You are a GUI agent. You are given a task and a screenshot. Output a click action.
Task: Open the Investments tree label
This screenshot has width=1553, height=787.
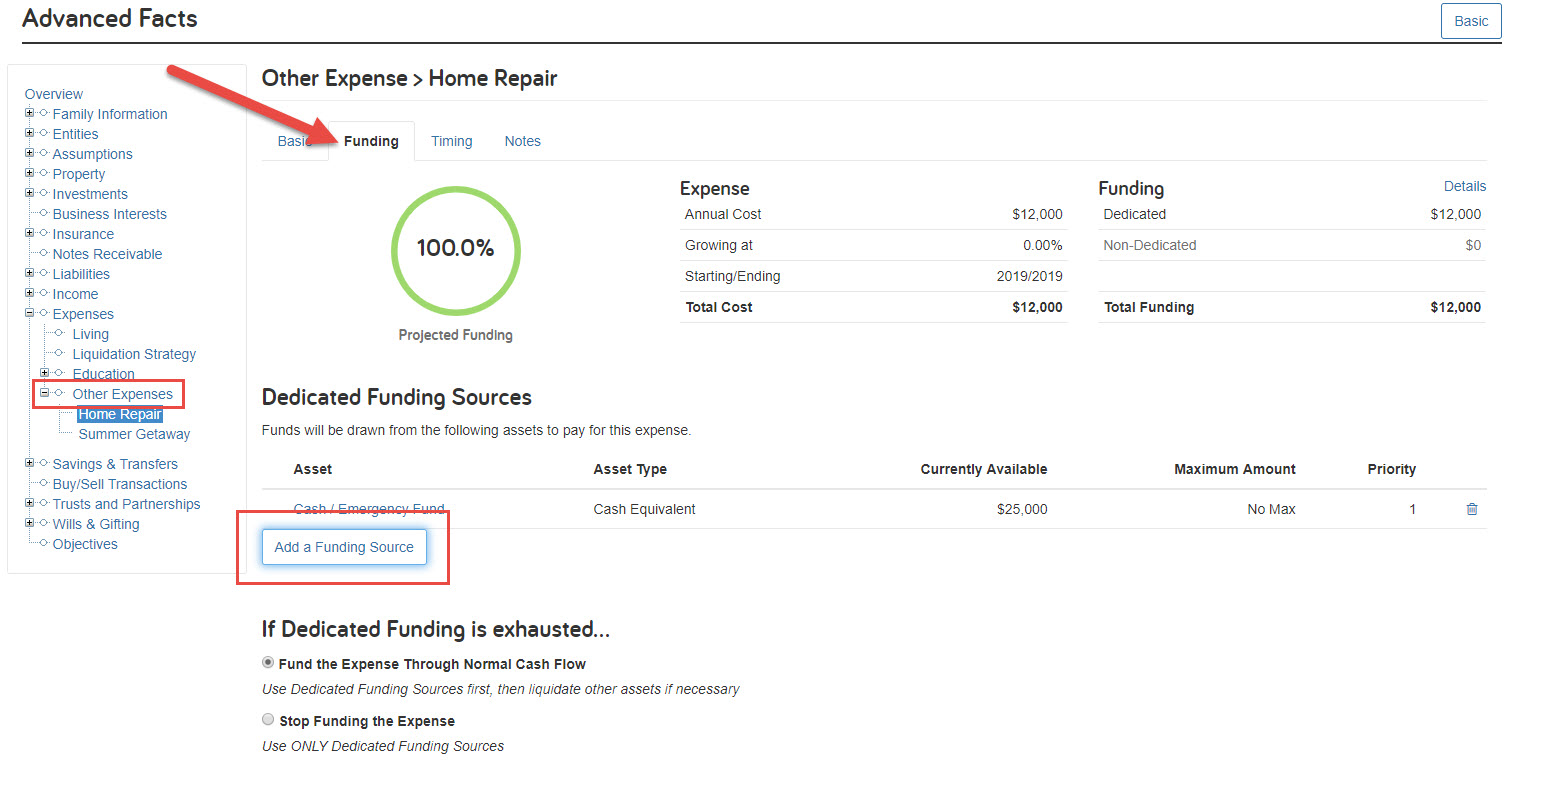click(90, 194)
